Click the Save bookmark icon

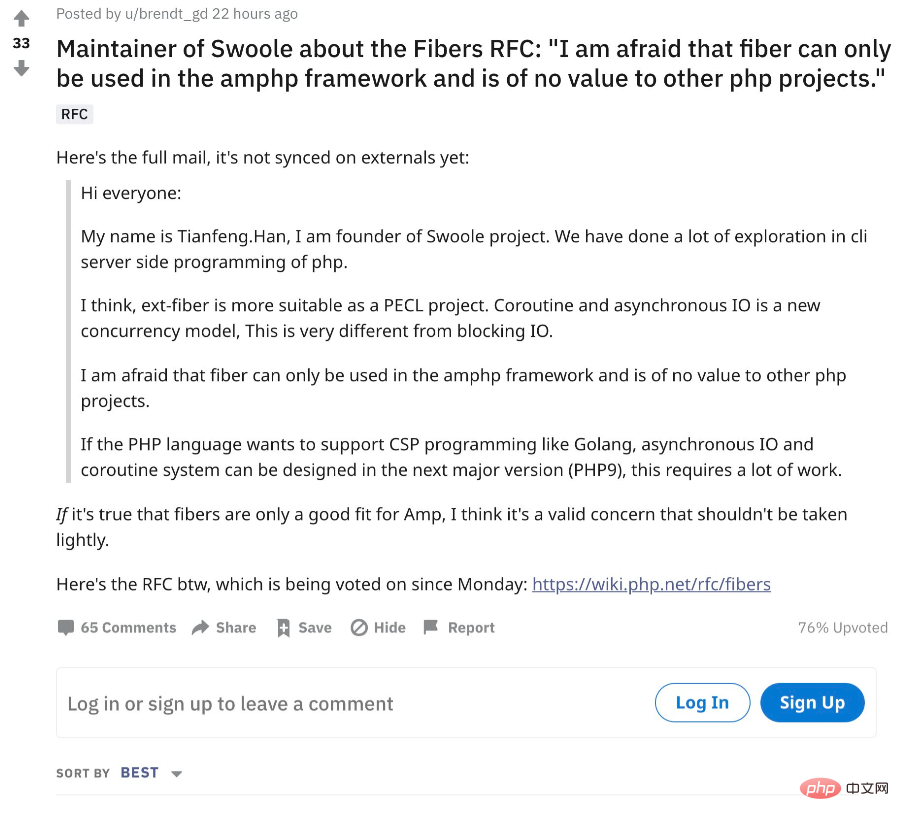pyautogui.click(x=283, y=628)
